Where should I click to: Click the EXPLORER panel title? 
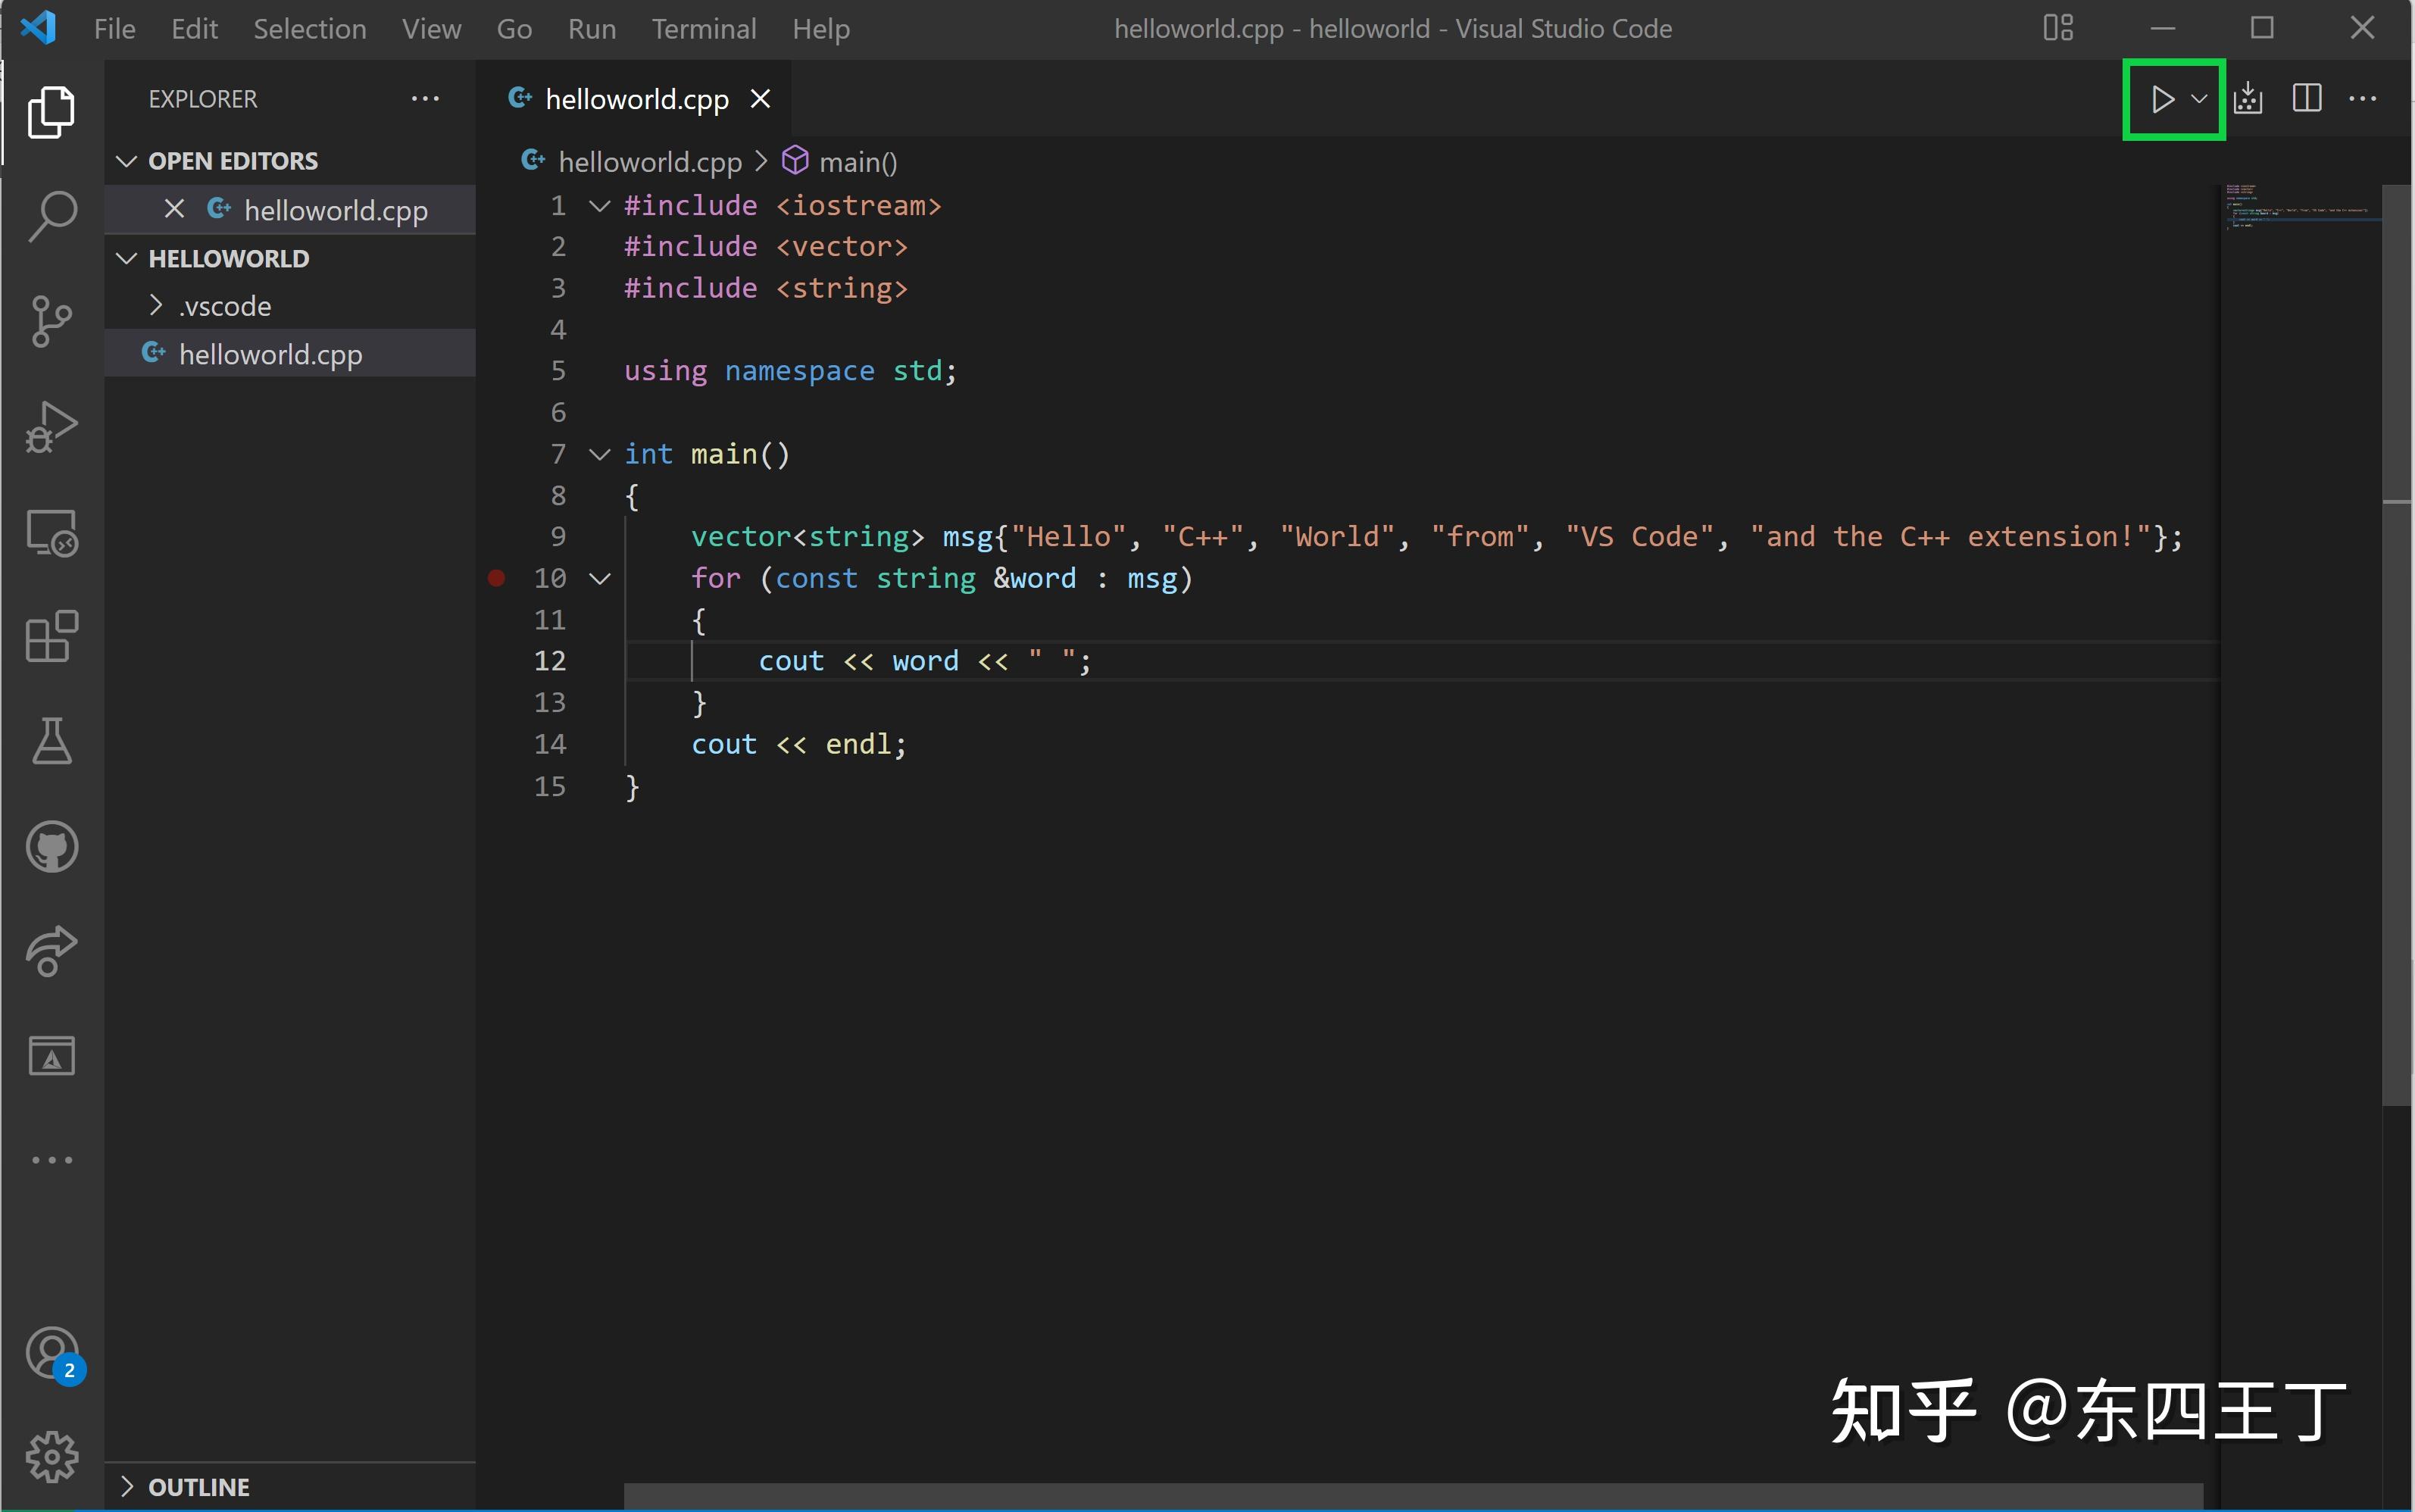click(x=203, y=99)
